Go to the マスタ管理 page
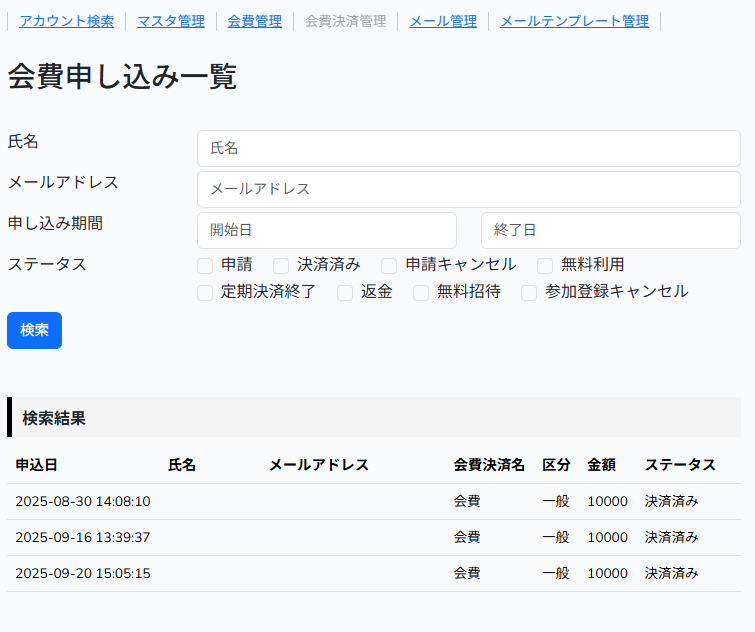Screen dimensions: 755x632 pos(170,21)
